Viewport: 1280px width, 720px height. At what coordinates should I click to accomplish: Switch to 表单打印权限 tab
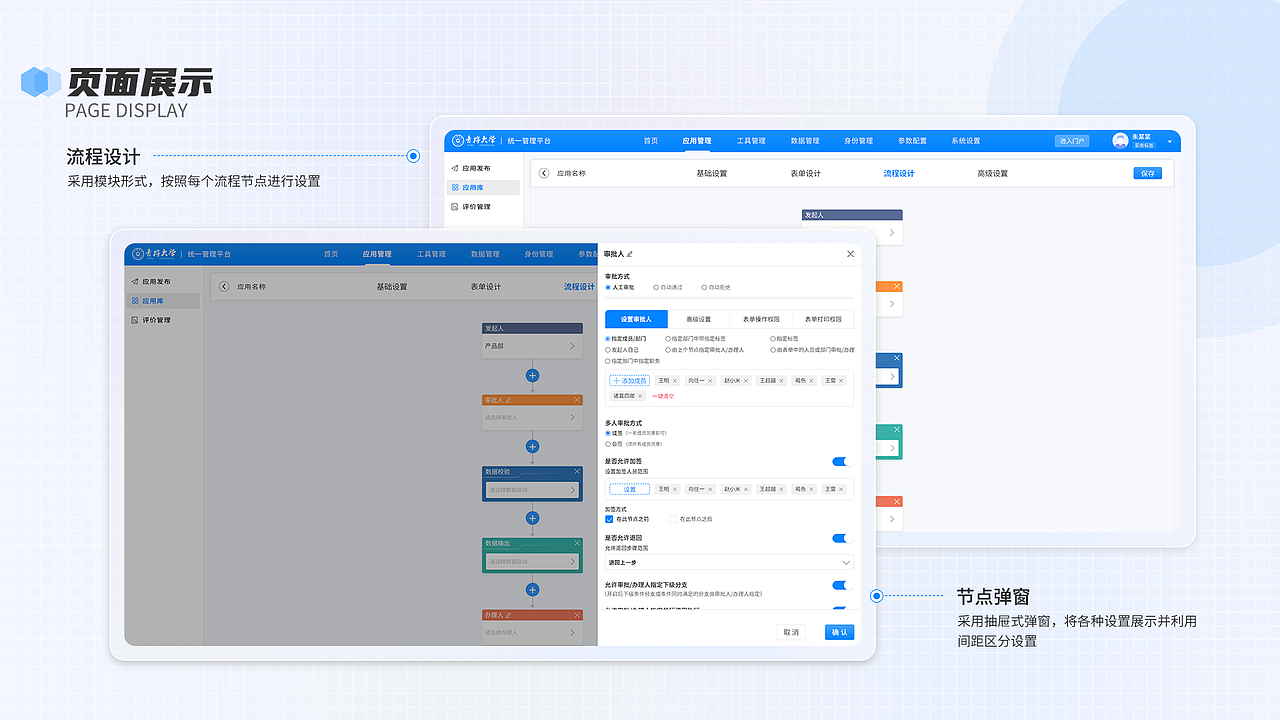point(823,319)
